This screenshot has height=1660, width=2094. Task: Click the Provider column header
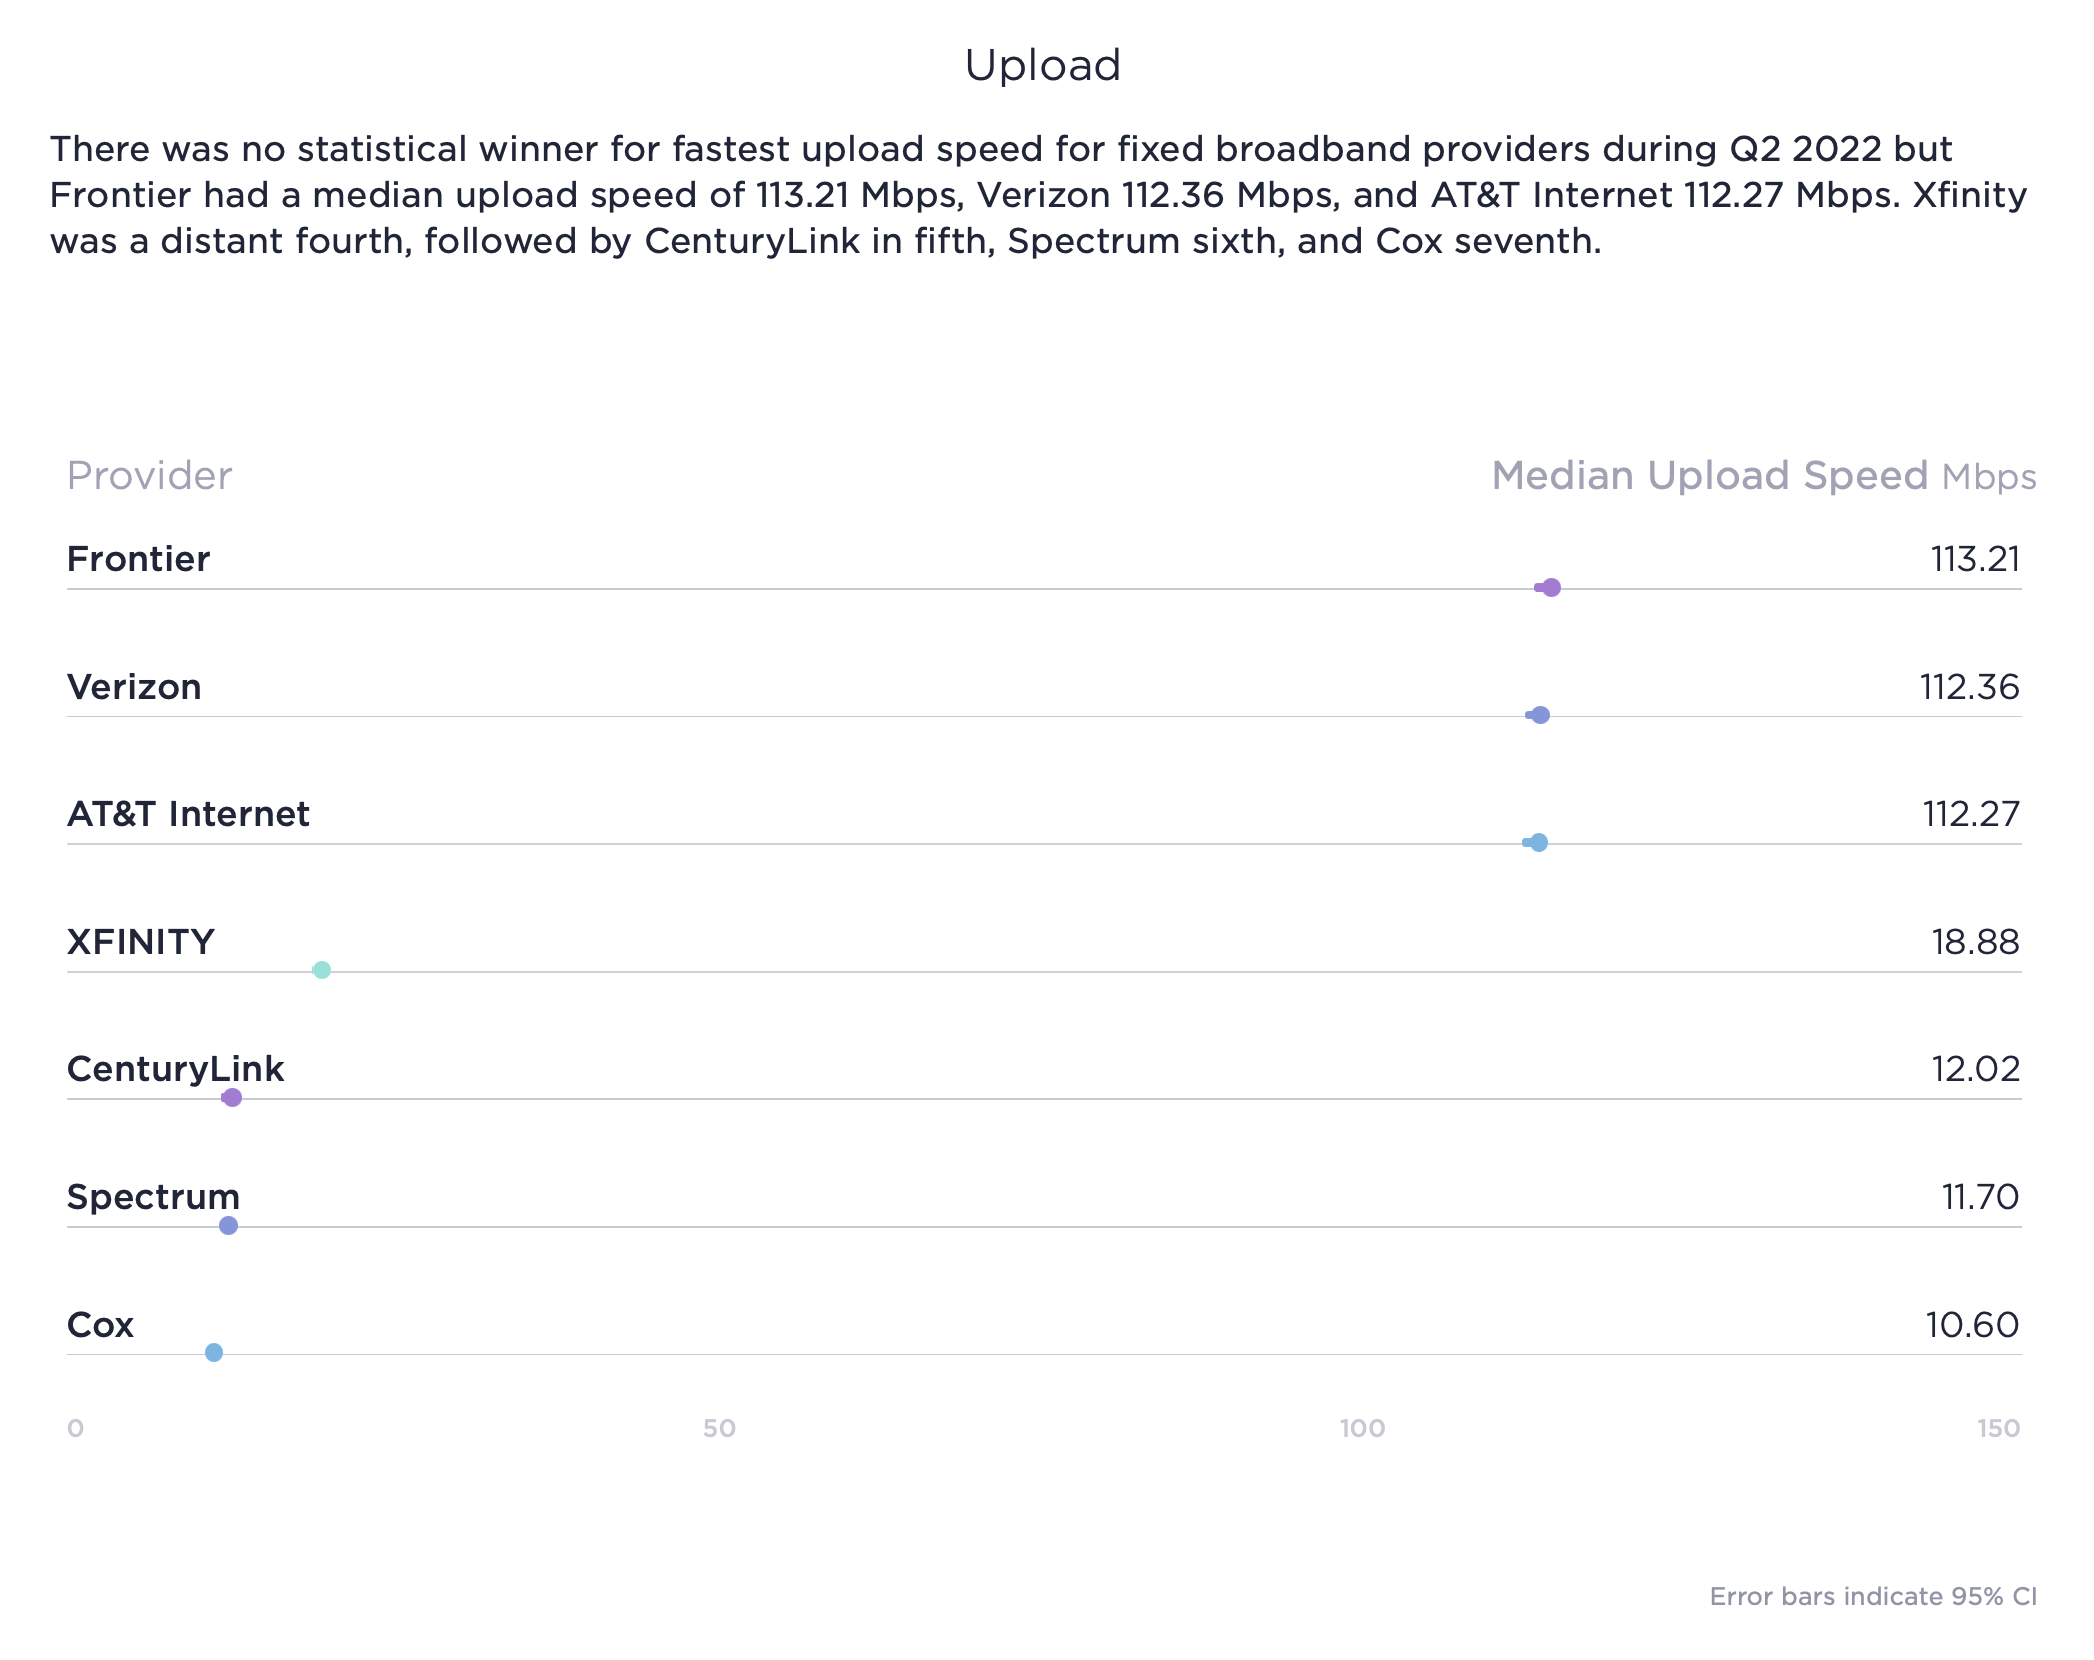149,476
